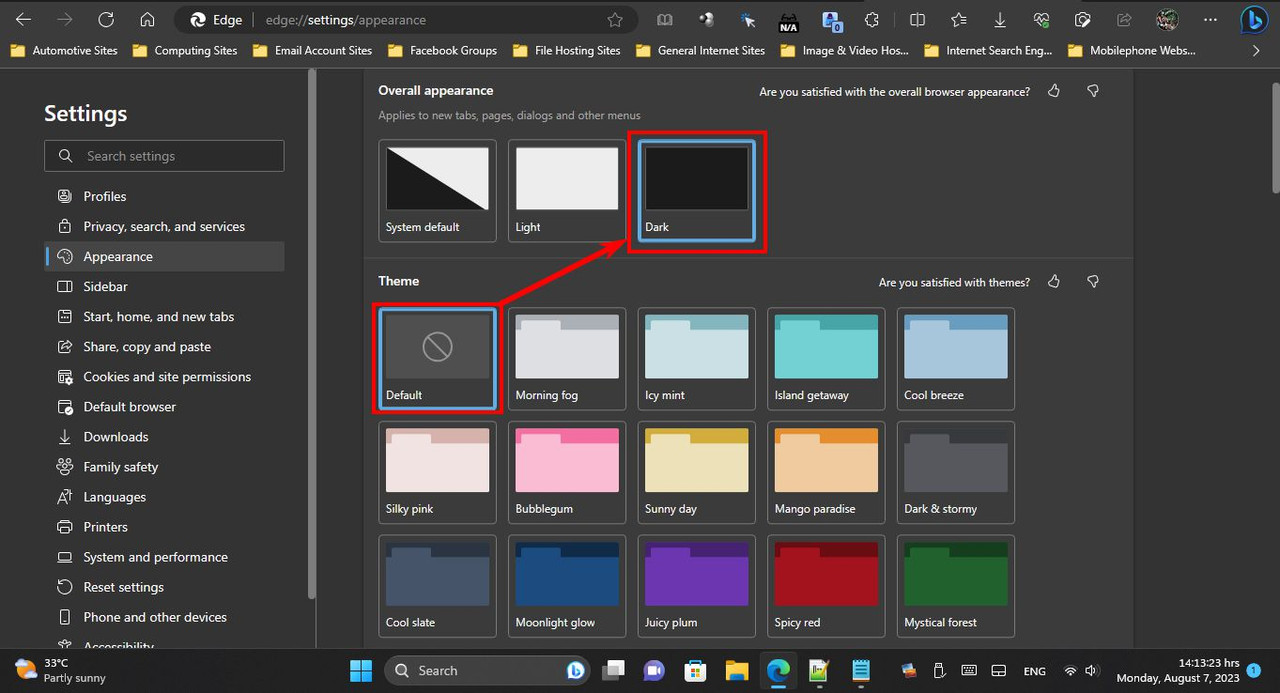This screenshot has width=1280, height=693.
Task: Select Dark overall appearance
Action: [697, 190]
